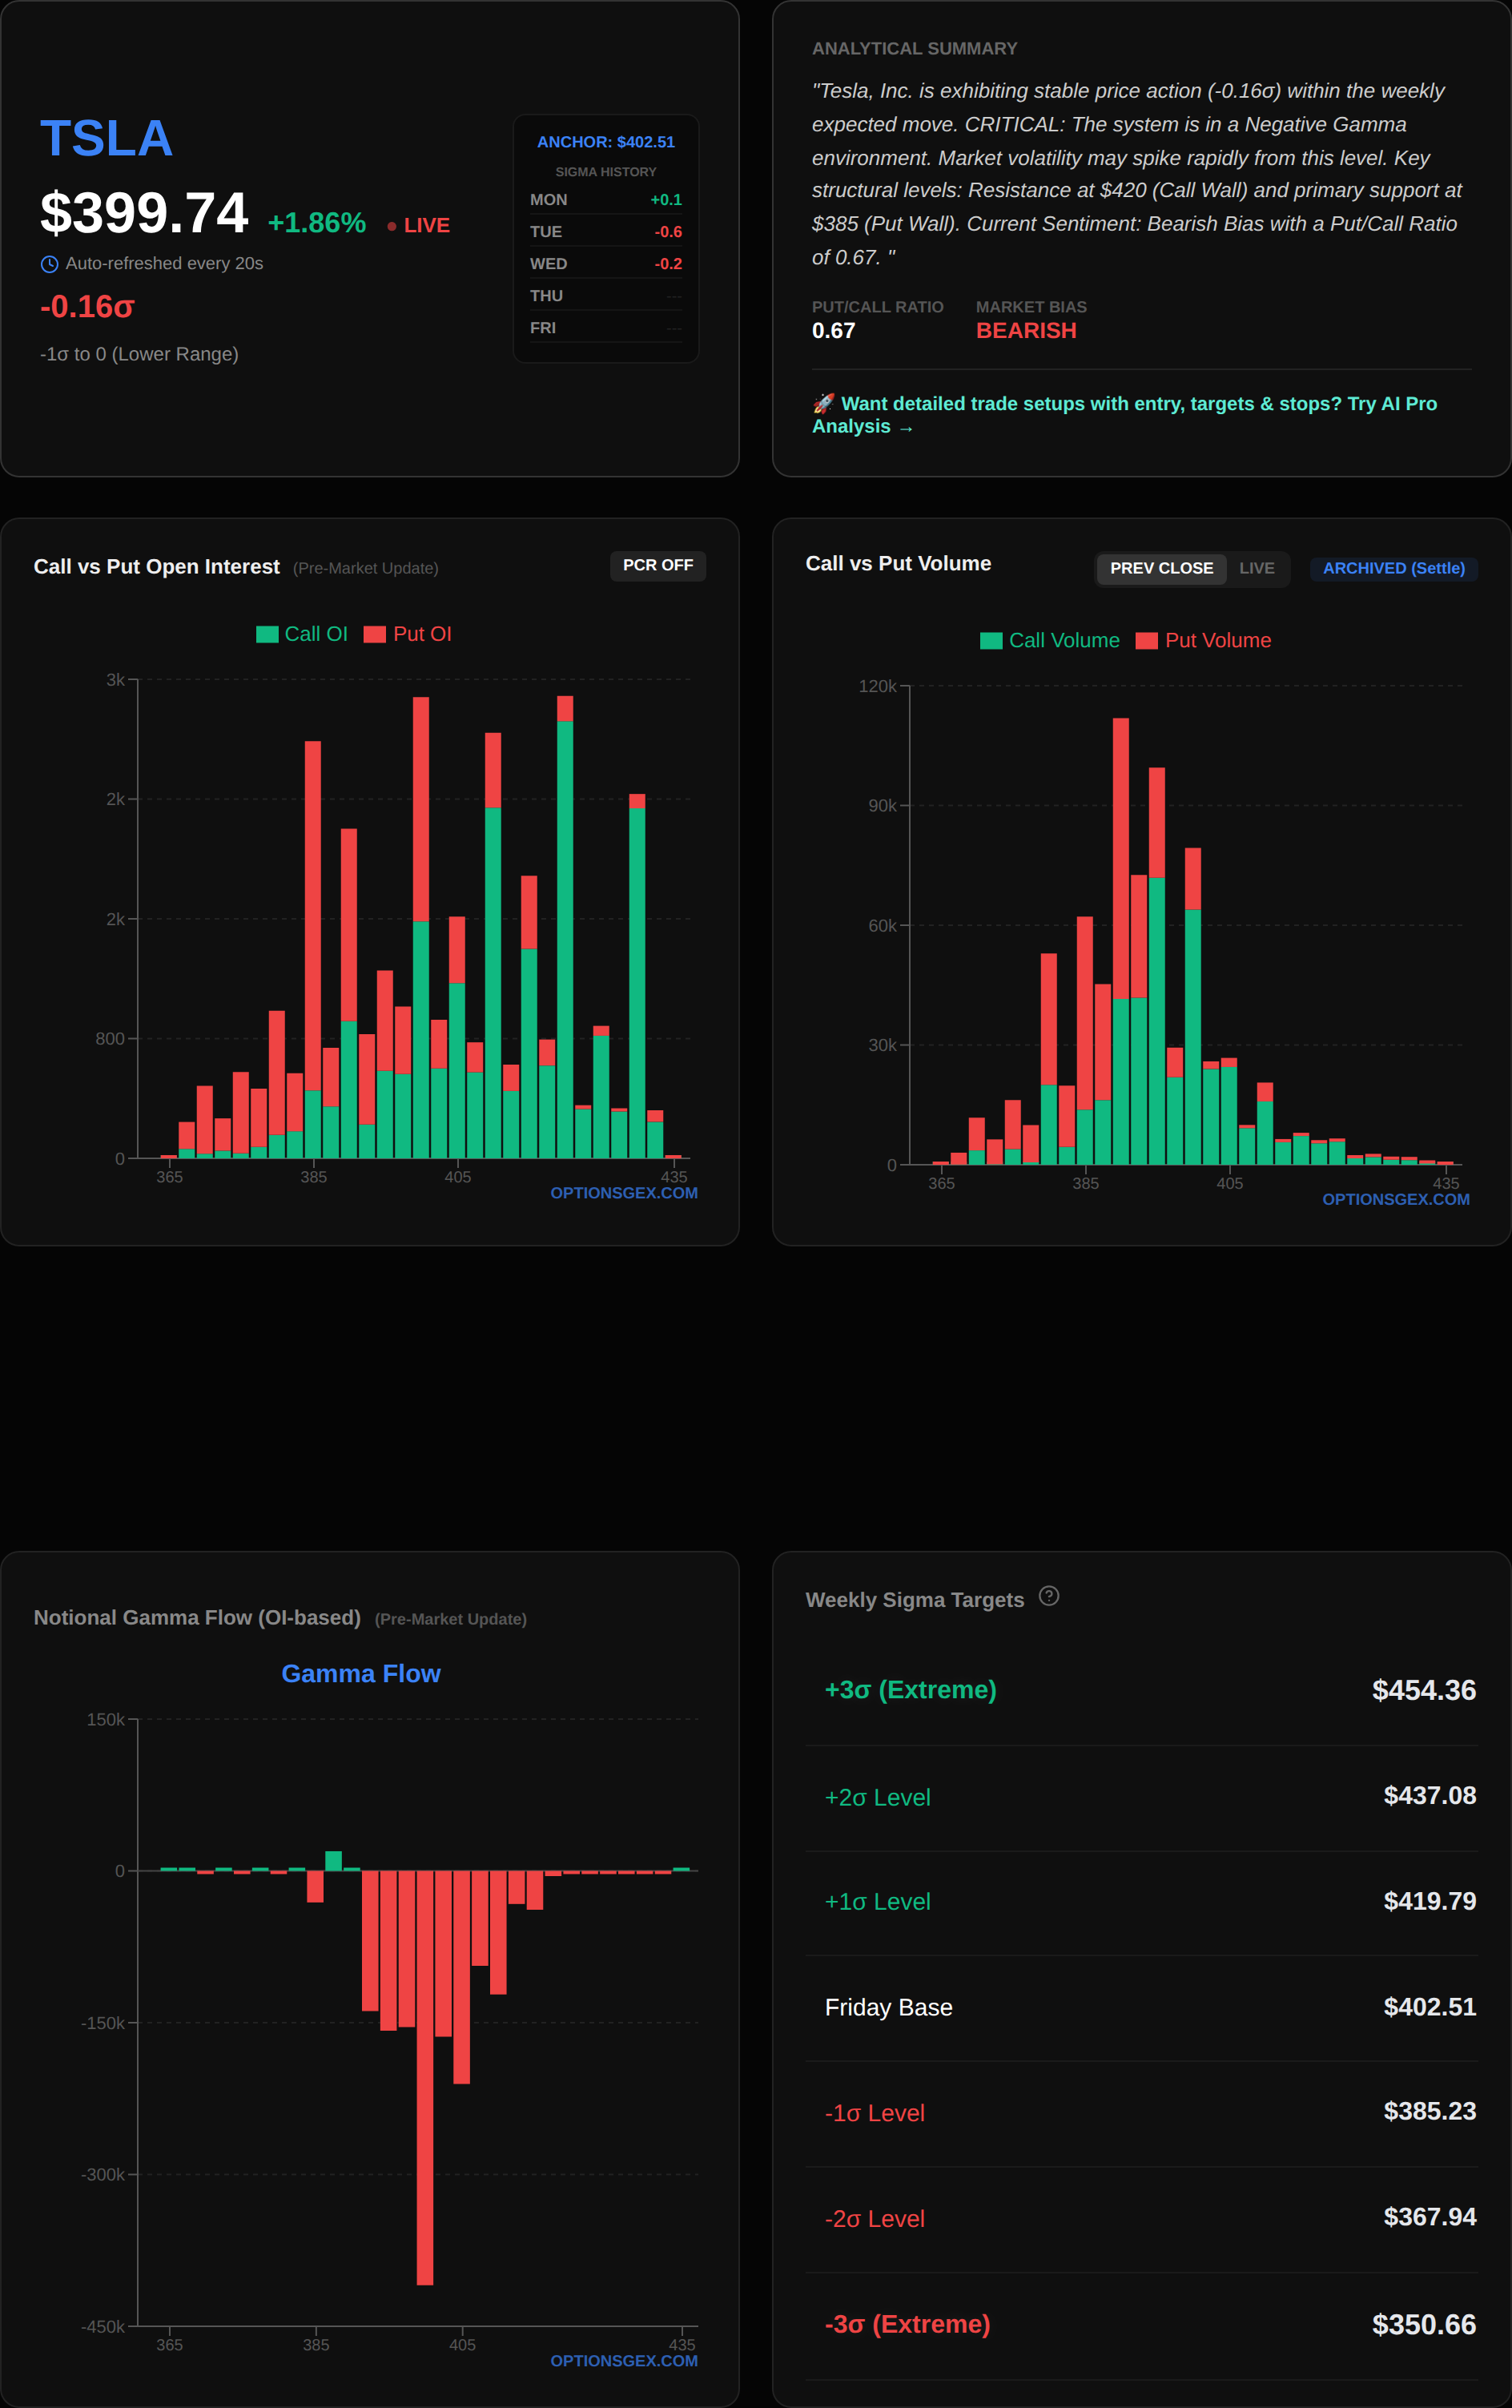Click the rocket icon in AI Pro promo
Screen dimensions: 1512x2408
[823, 403]
